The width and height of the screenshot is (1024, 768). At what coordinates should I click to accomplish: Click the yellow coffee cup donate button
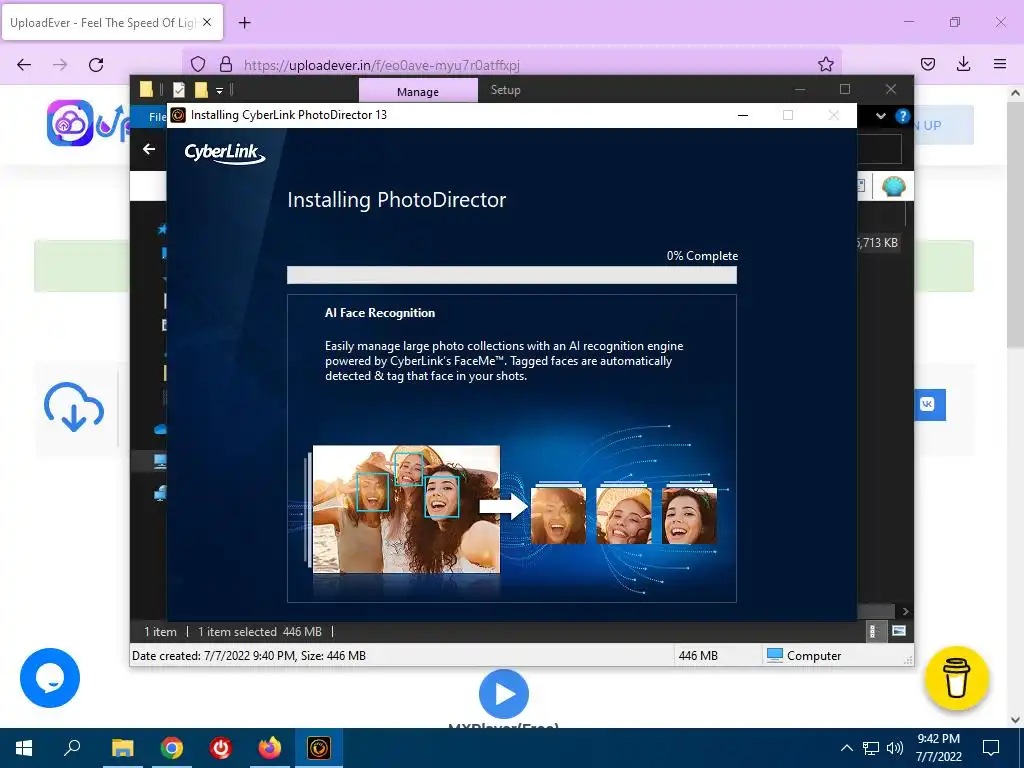pos(956,678)
